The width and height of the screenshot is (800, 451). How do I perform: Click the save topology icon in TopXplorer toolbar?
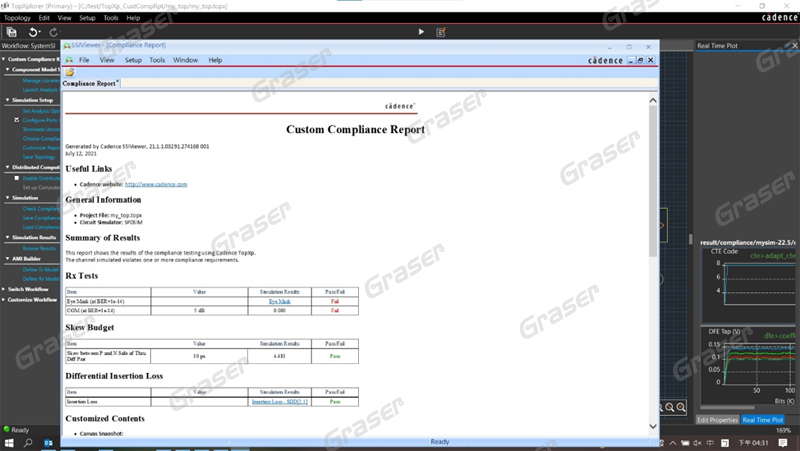pos(11,32)
